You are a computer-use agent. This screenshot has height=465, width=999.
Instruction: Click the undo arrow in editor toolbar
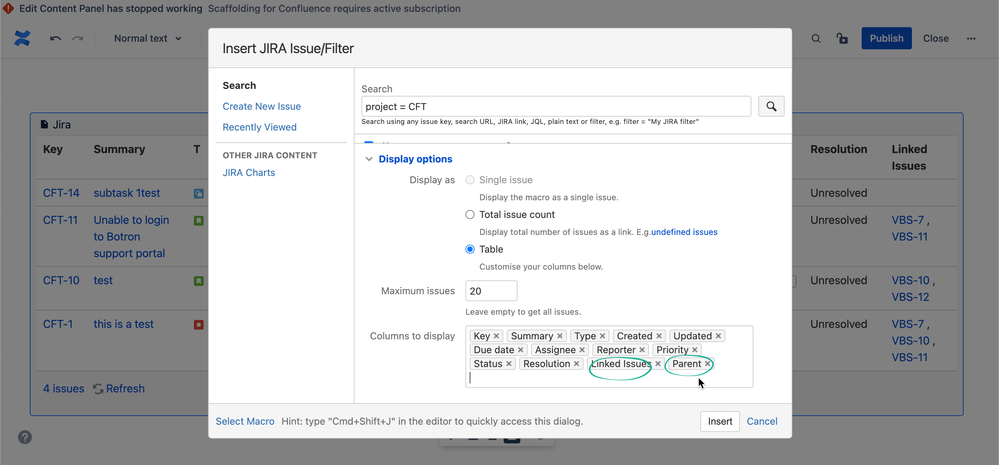[x=55, y=38]
